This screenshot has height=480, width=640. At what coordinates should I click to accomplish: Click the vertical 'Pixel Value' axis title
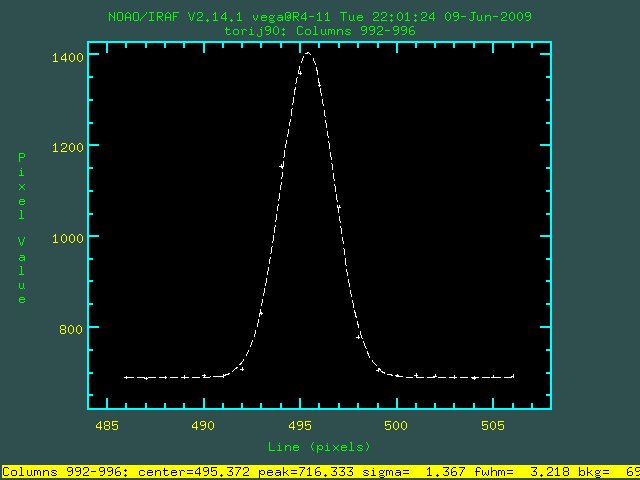tap(22, 228)
